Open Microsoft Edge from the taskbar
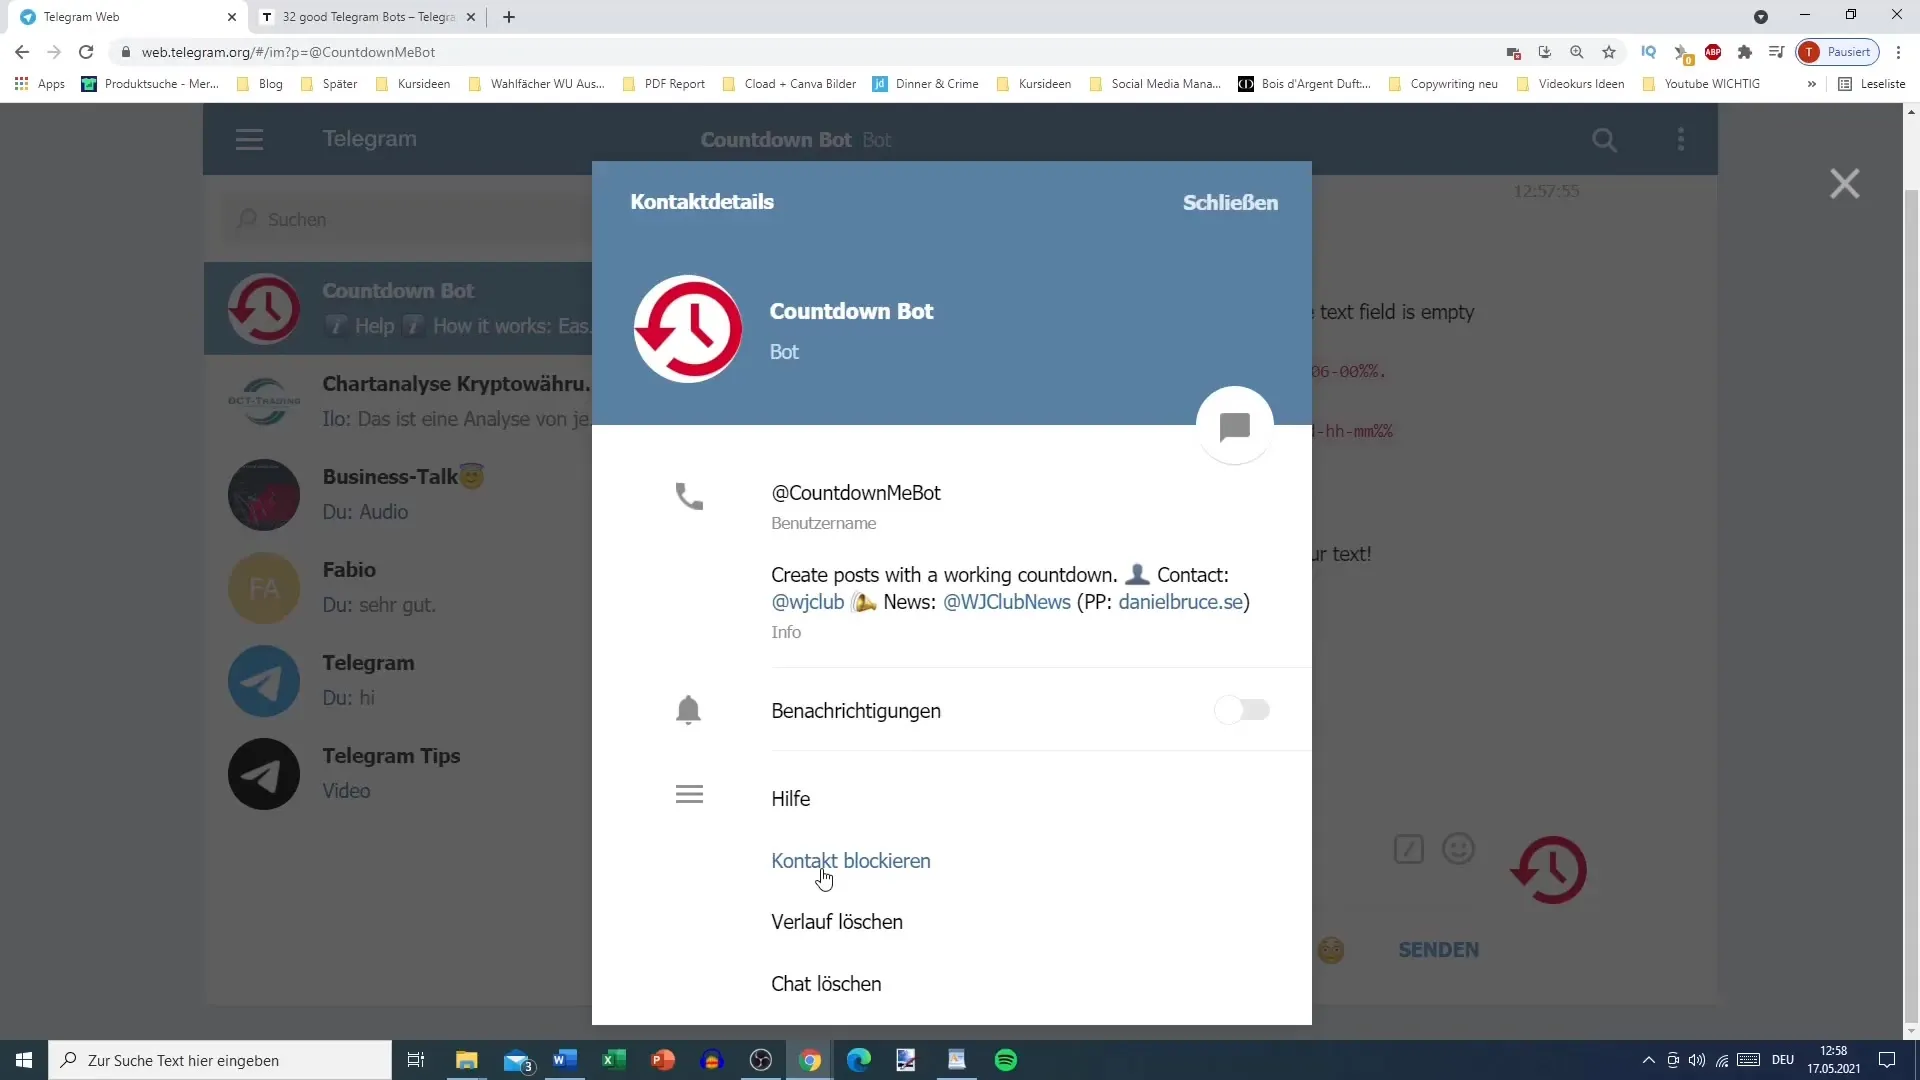1920x1080 pixels. [859, 1060]
